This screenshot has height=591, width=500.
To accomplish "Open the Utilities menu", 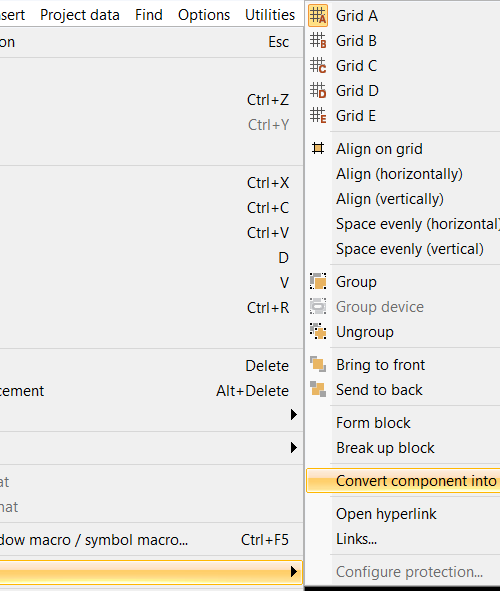I will point(270,15).
